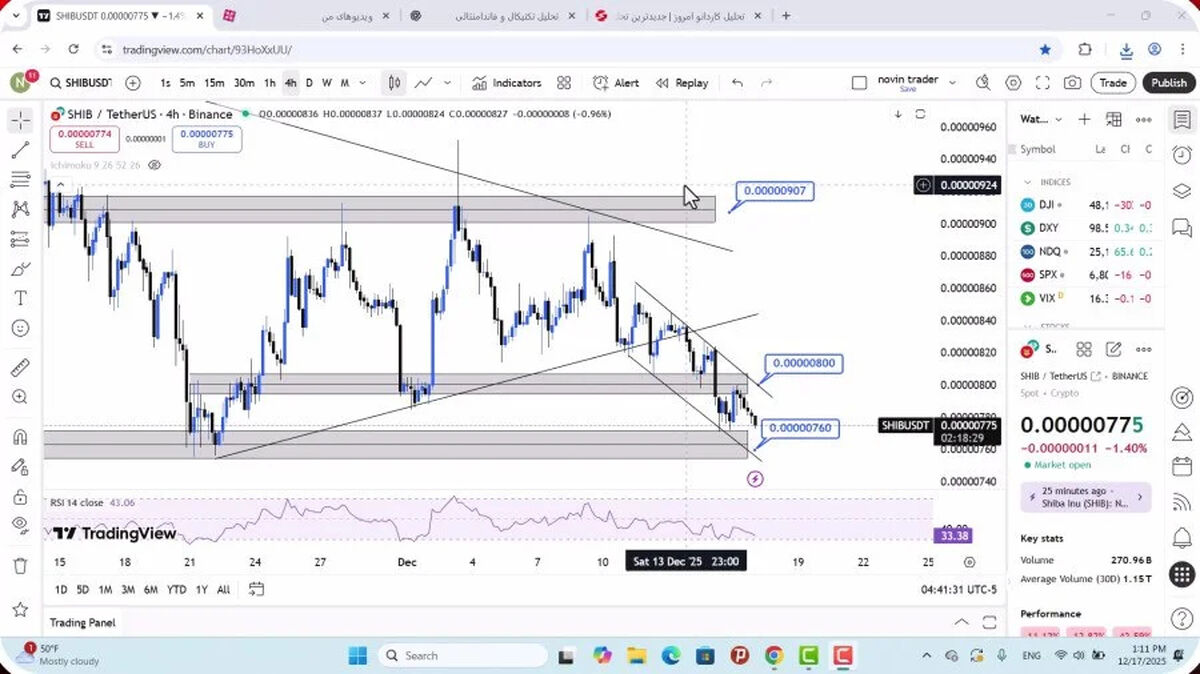Click the SELL 0.00000774 button
The width and height of the screenshot is (1200, 674).
(x=84, y=139)
